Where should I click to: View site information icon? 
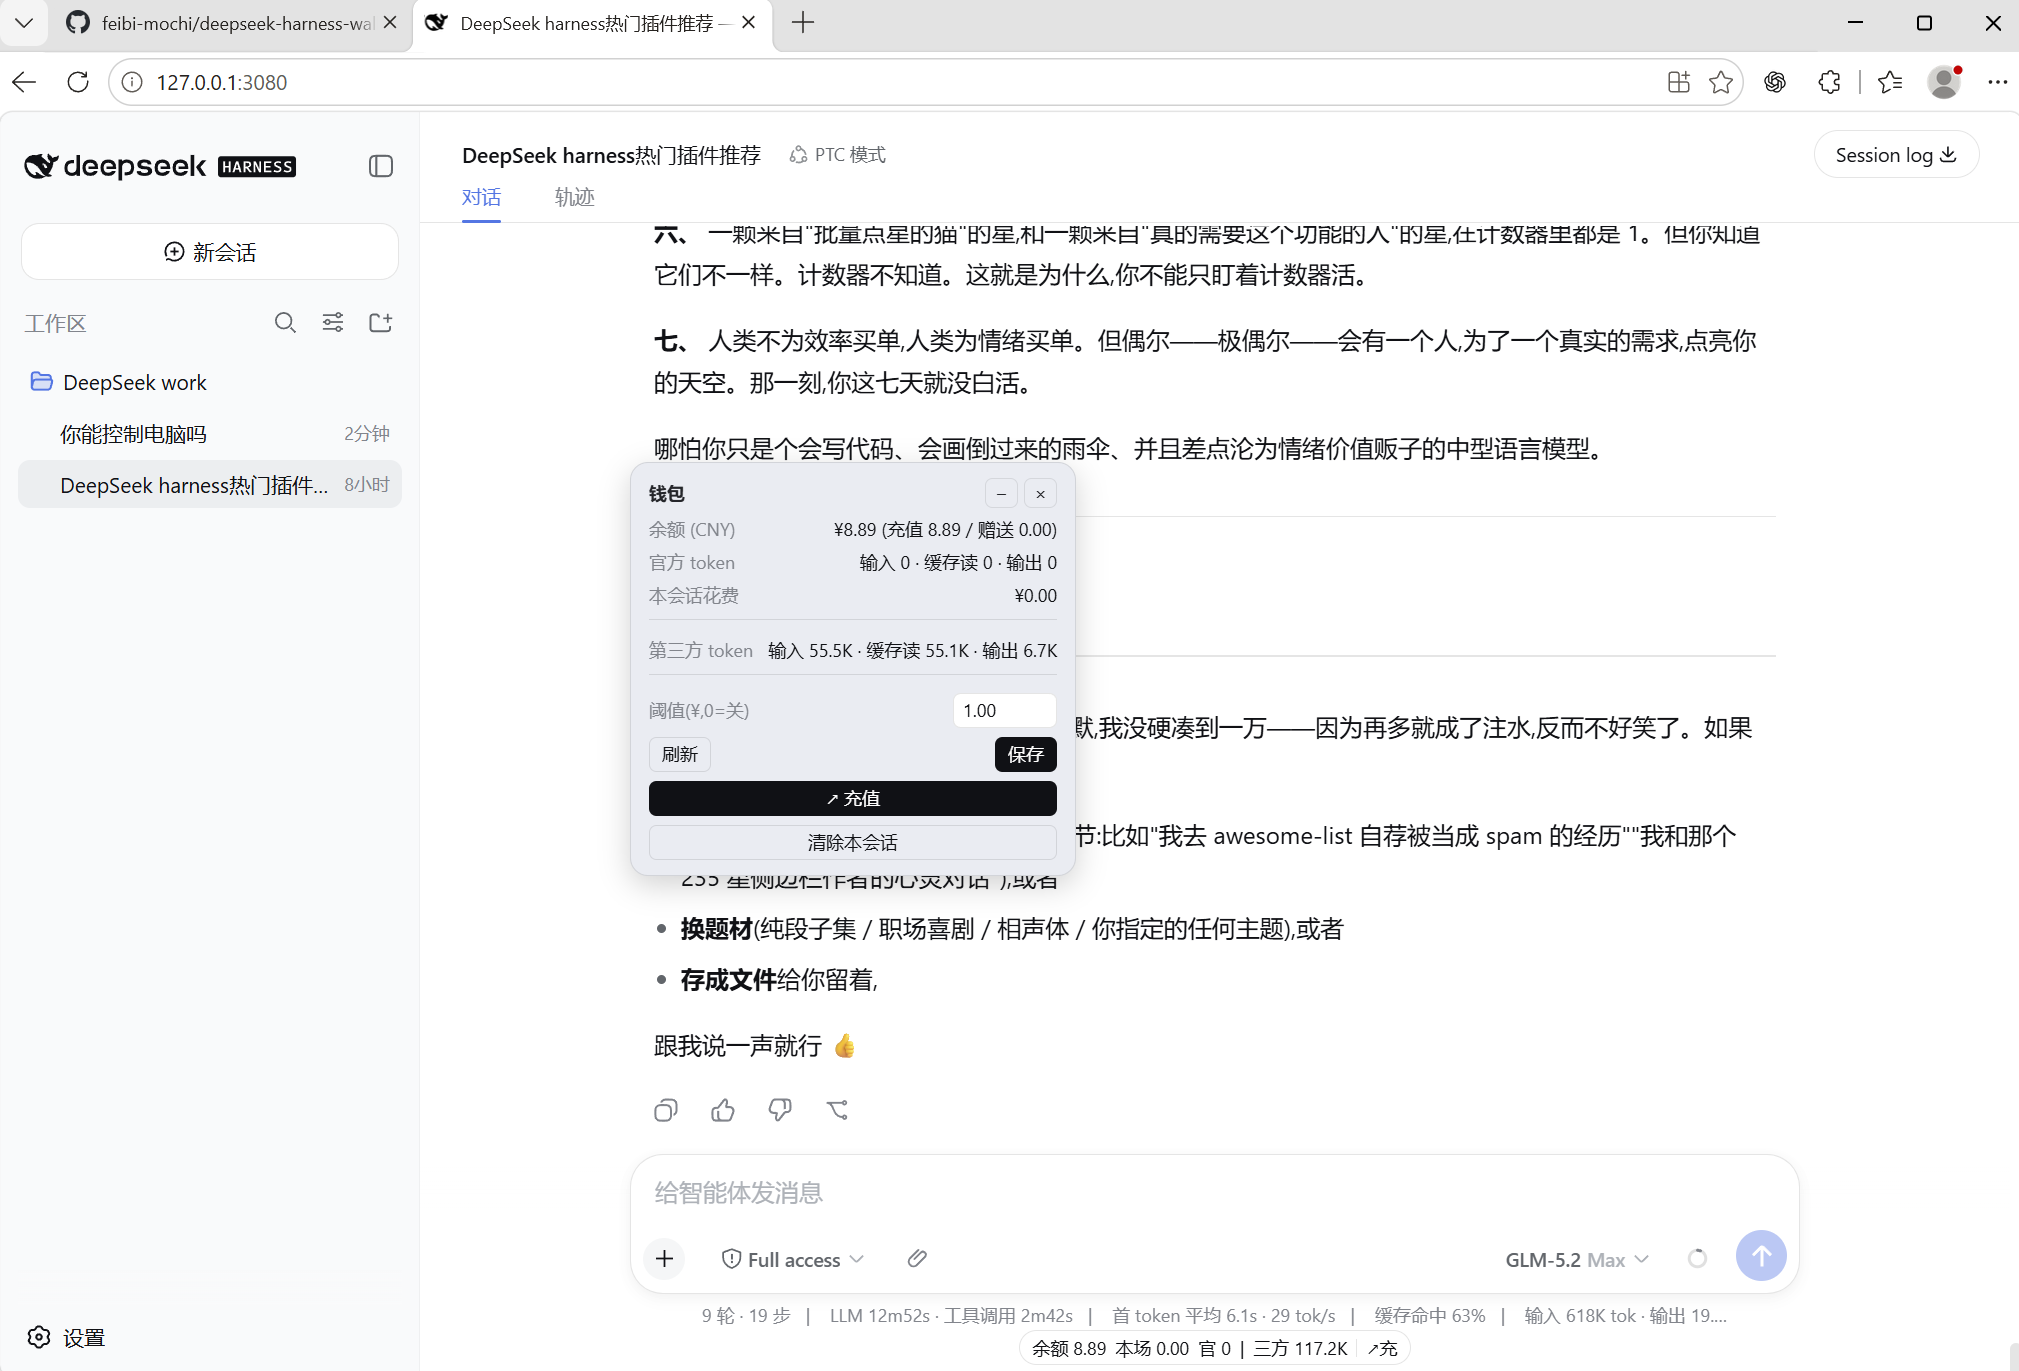[132, 82]
